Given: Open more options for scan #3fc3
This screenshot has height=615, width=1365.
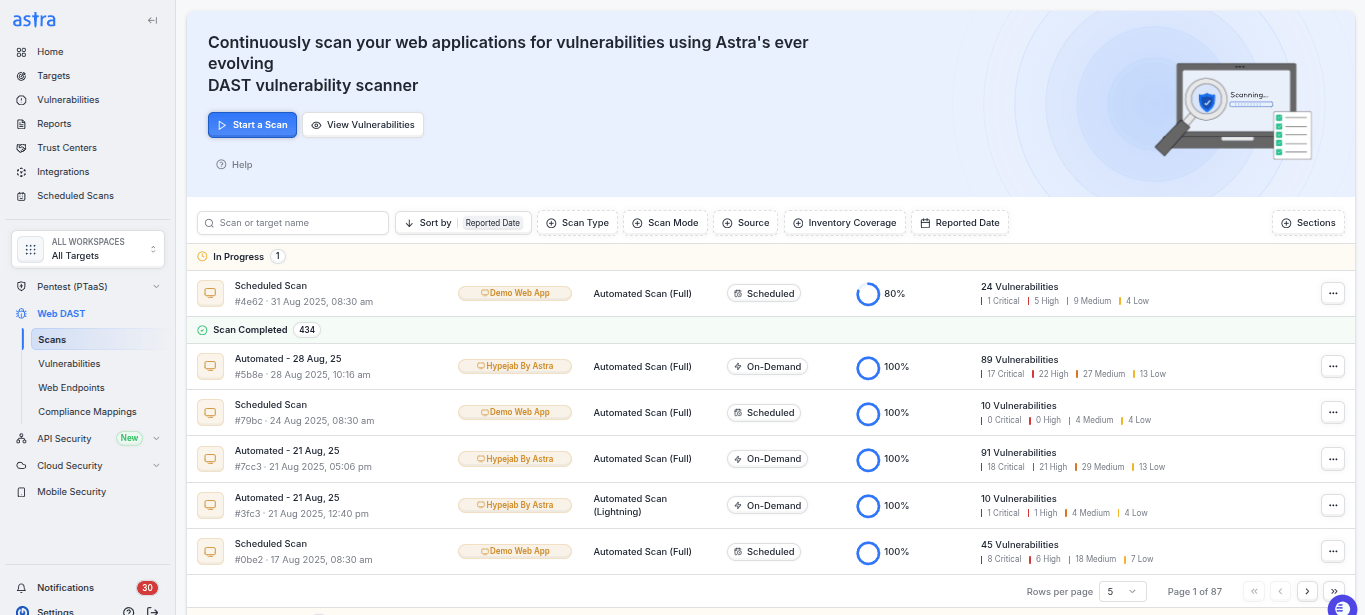Looking at the screenshot, I should (1332, 505).
